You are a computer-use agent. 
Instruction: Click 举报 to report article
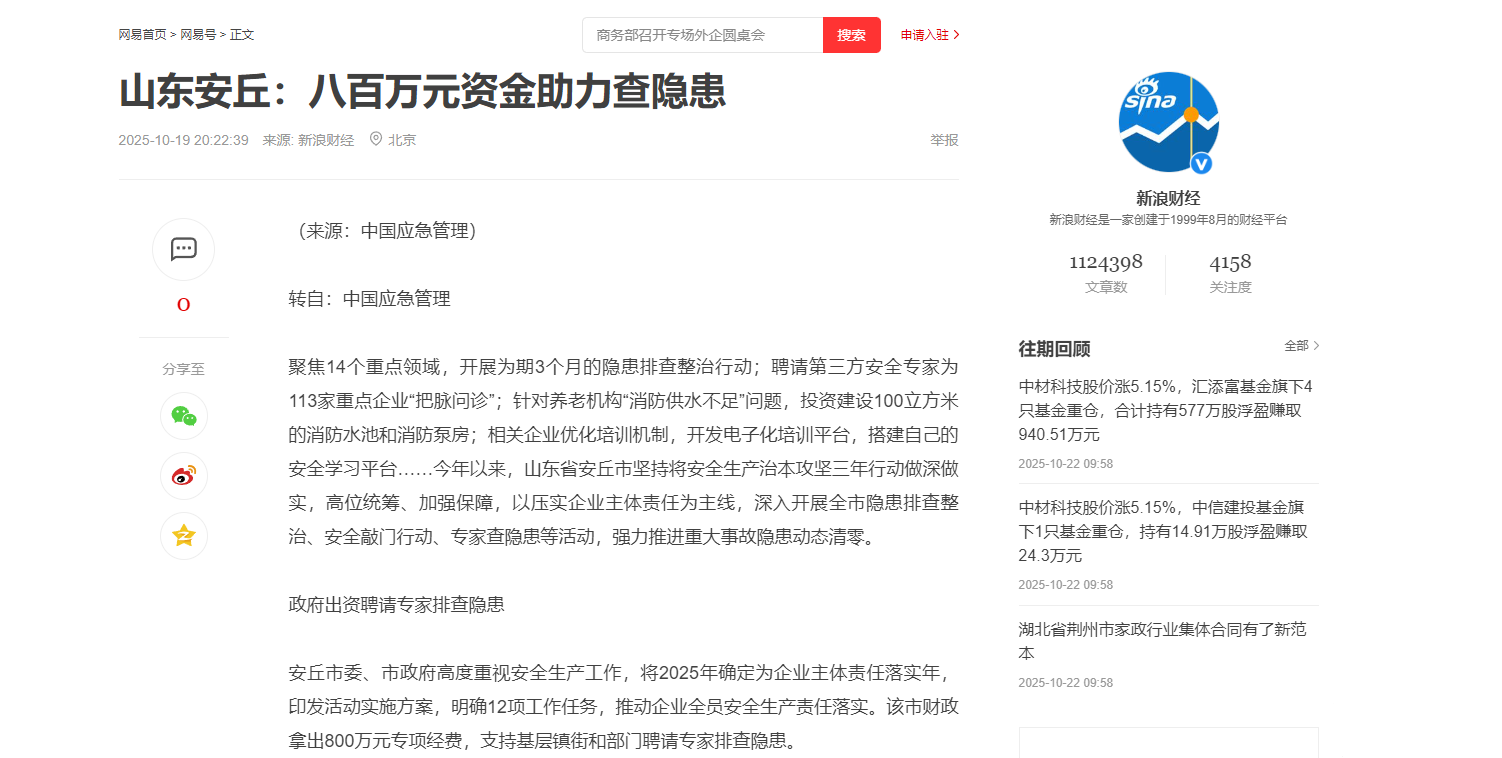(x=944, y=140)
